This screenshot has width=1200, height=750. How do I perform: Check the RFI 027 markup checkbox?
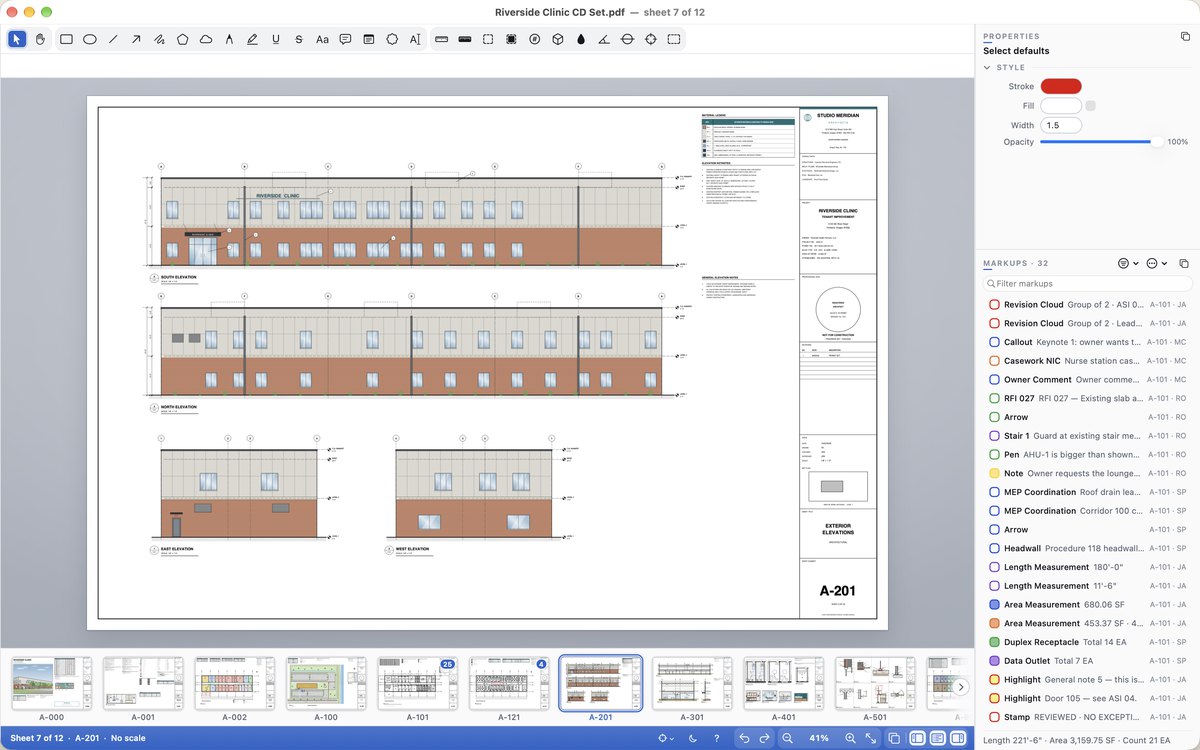994,398
